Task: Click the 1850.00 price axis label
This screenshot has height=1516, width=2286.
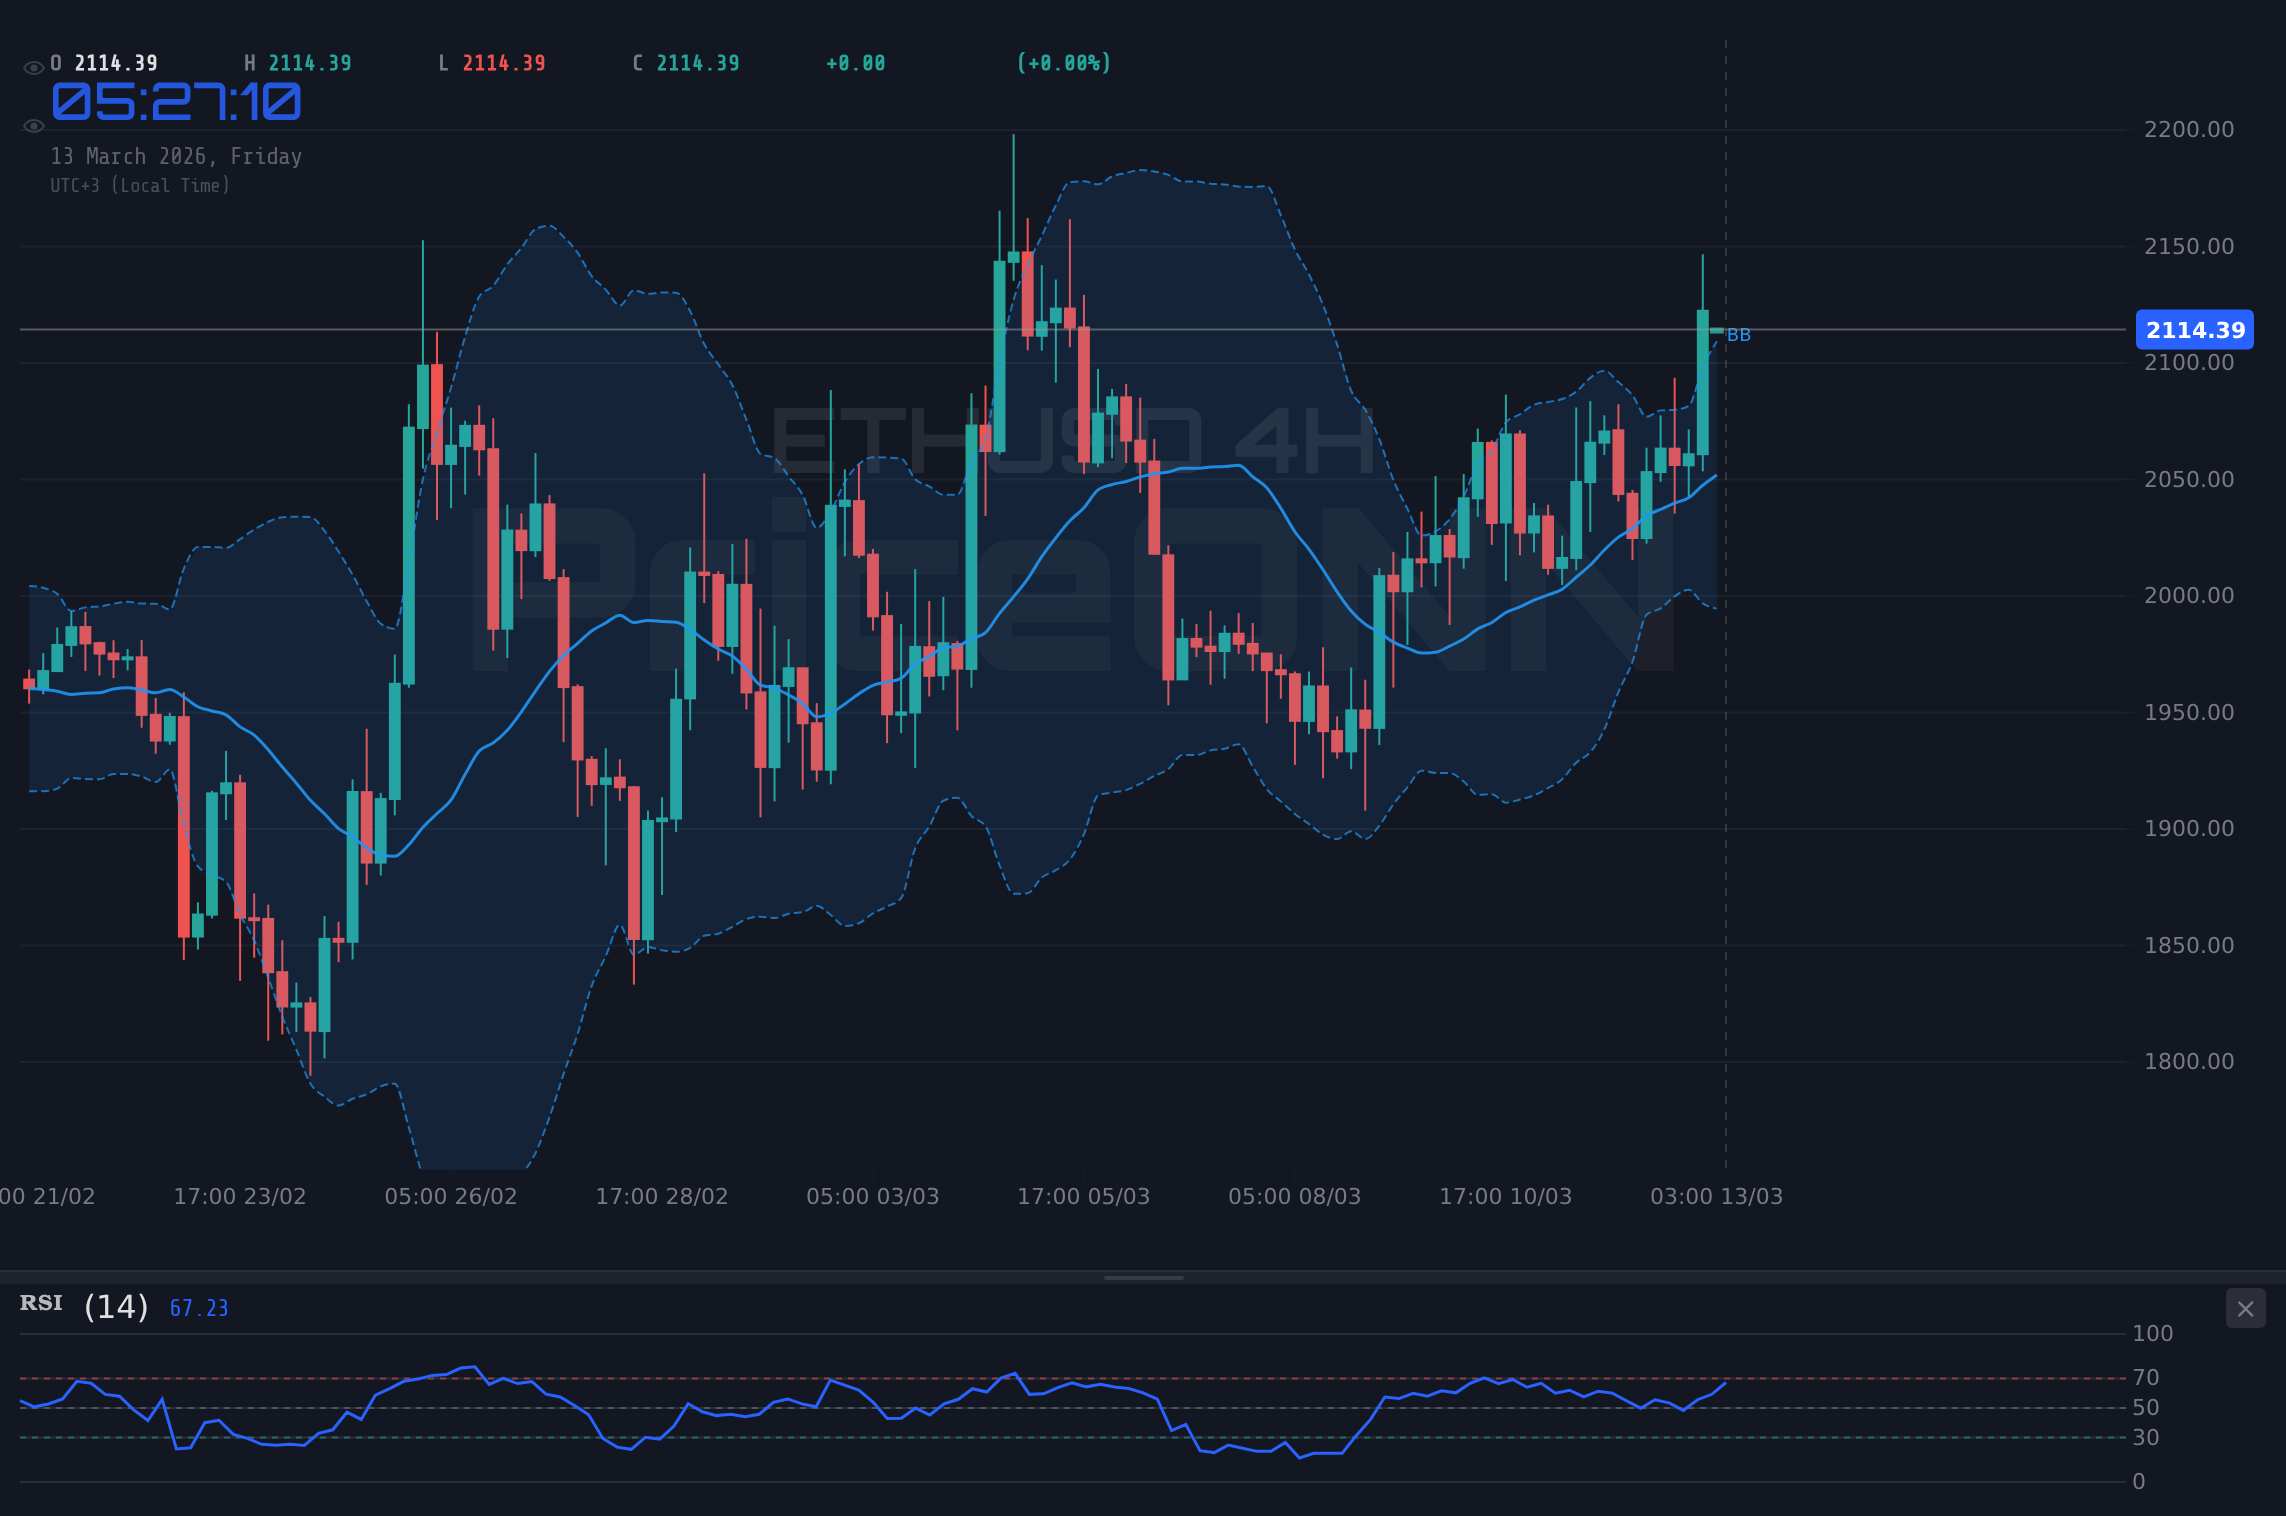Action: tap(2188, 945)
